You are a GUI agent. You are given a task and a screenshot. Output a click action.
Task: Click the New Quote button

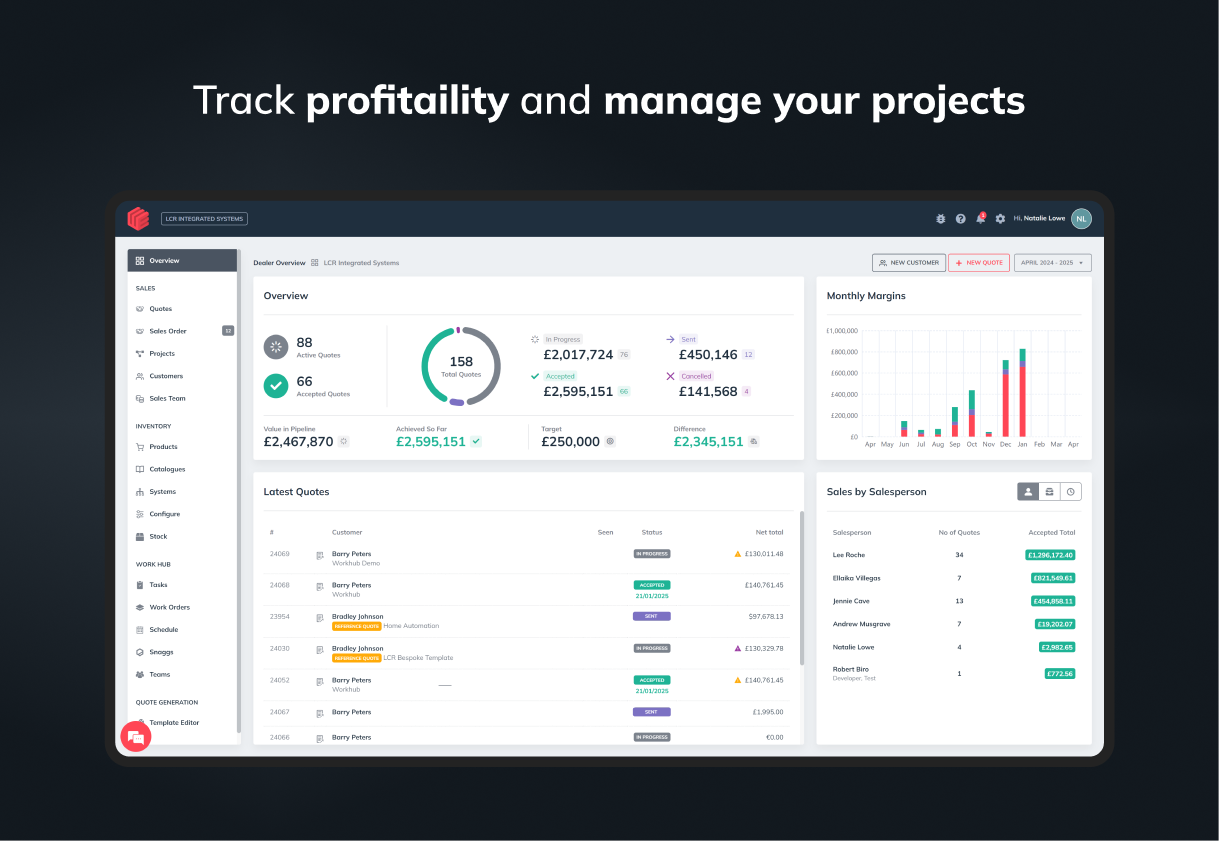pyautogui.click(x=979, y=263)
